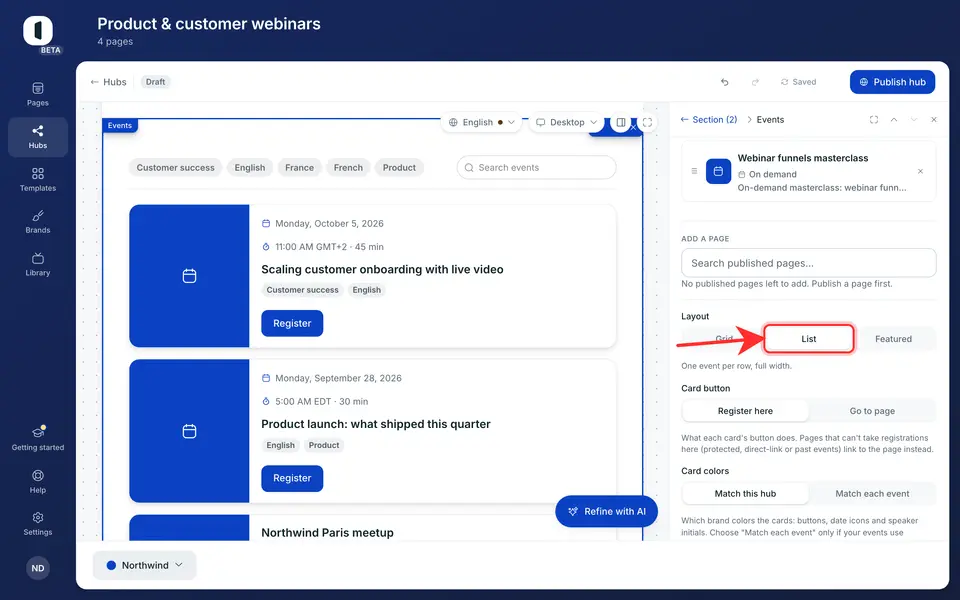Open the English language dropdown
The height and width of the screenshot is (600, 960).
(481, 122)
